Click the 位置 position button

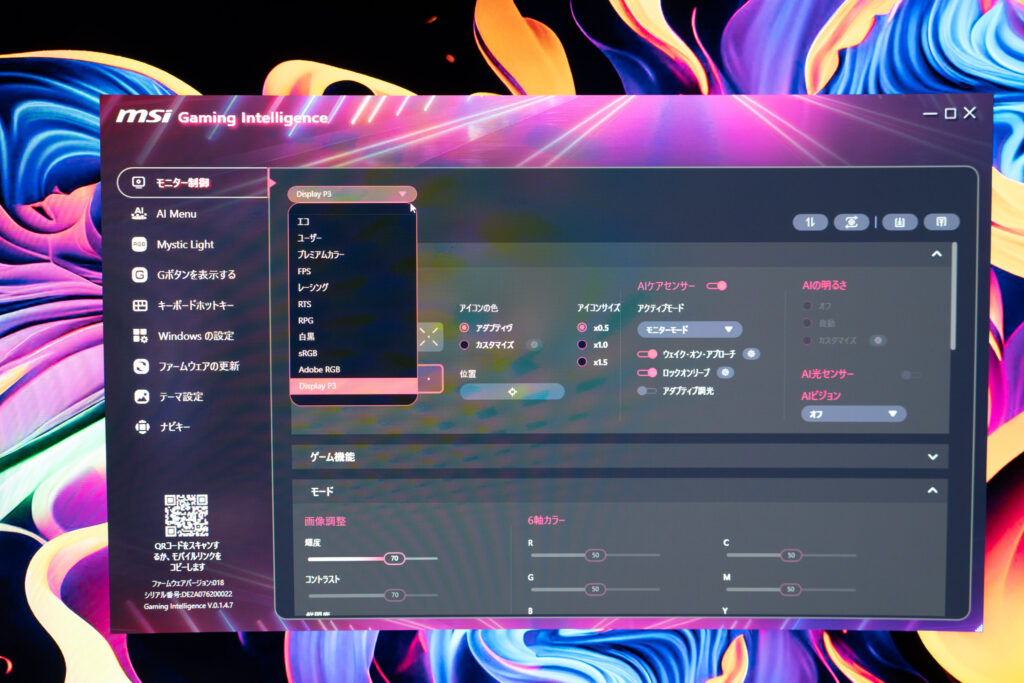coord(512,392)
